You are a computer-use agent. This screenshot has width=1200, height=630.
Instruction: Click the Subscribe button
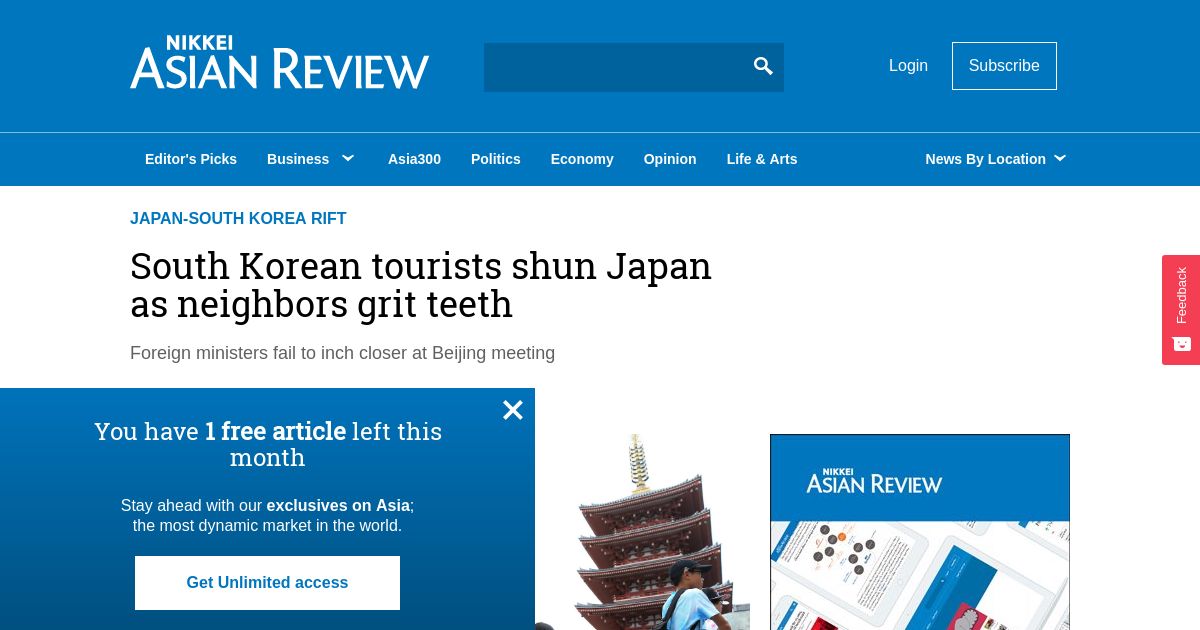click(1004, 66)
